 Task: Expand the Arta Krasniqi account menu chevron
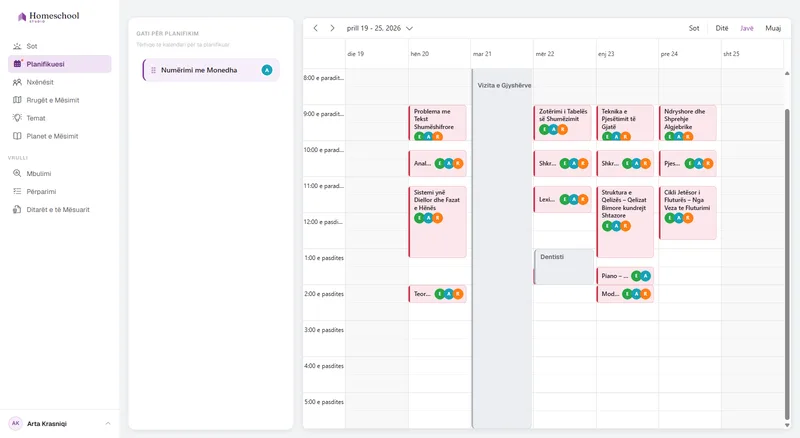108,423
